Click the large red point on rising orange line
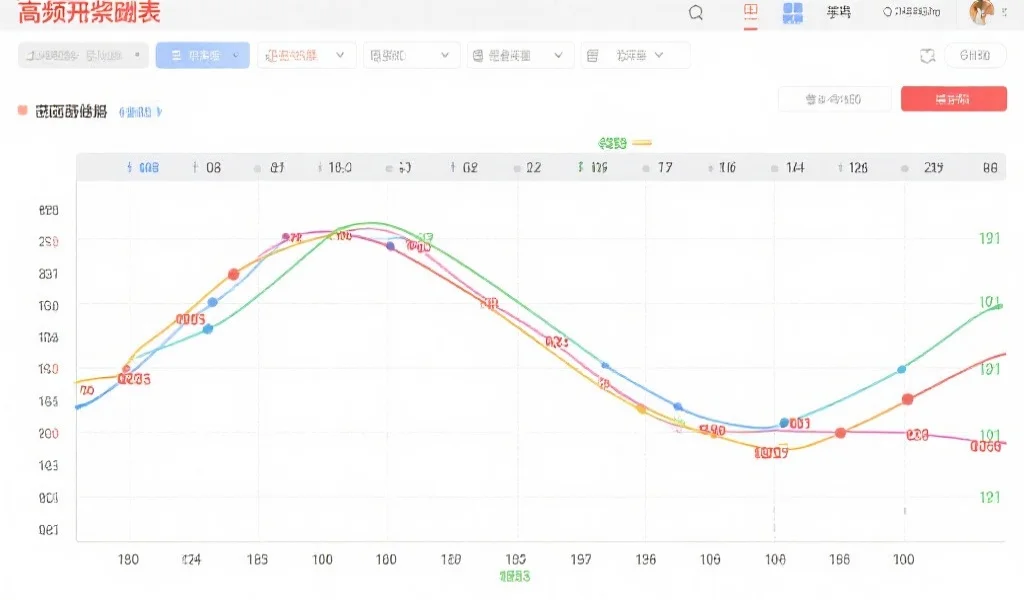The image size is (1024, 600). [x=233, y=274]
